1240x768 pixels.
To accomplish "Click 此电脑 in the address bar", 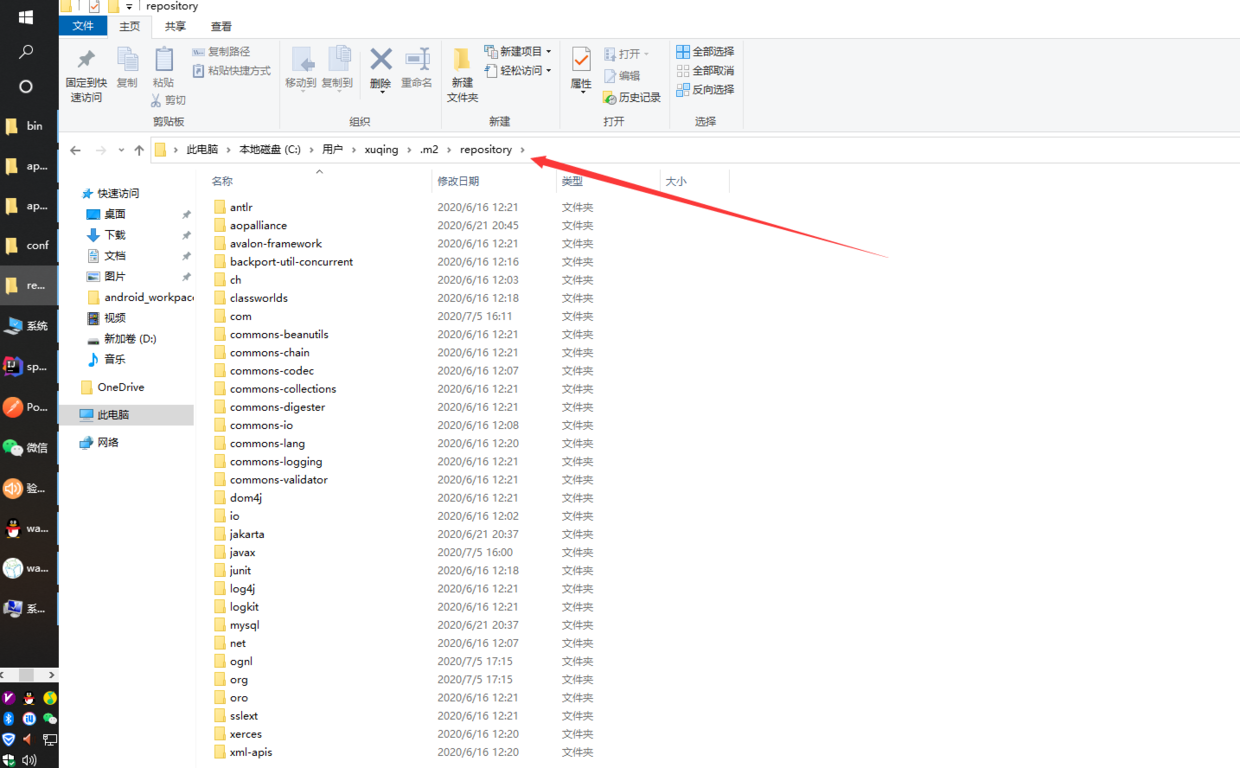I will tap(202, 150).
